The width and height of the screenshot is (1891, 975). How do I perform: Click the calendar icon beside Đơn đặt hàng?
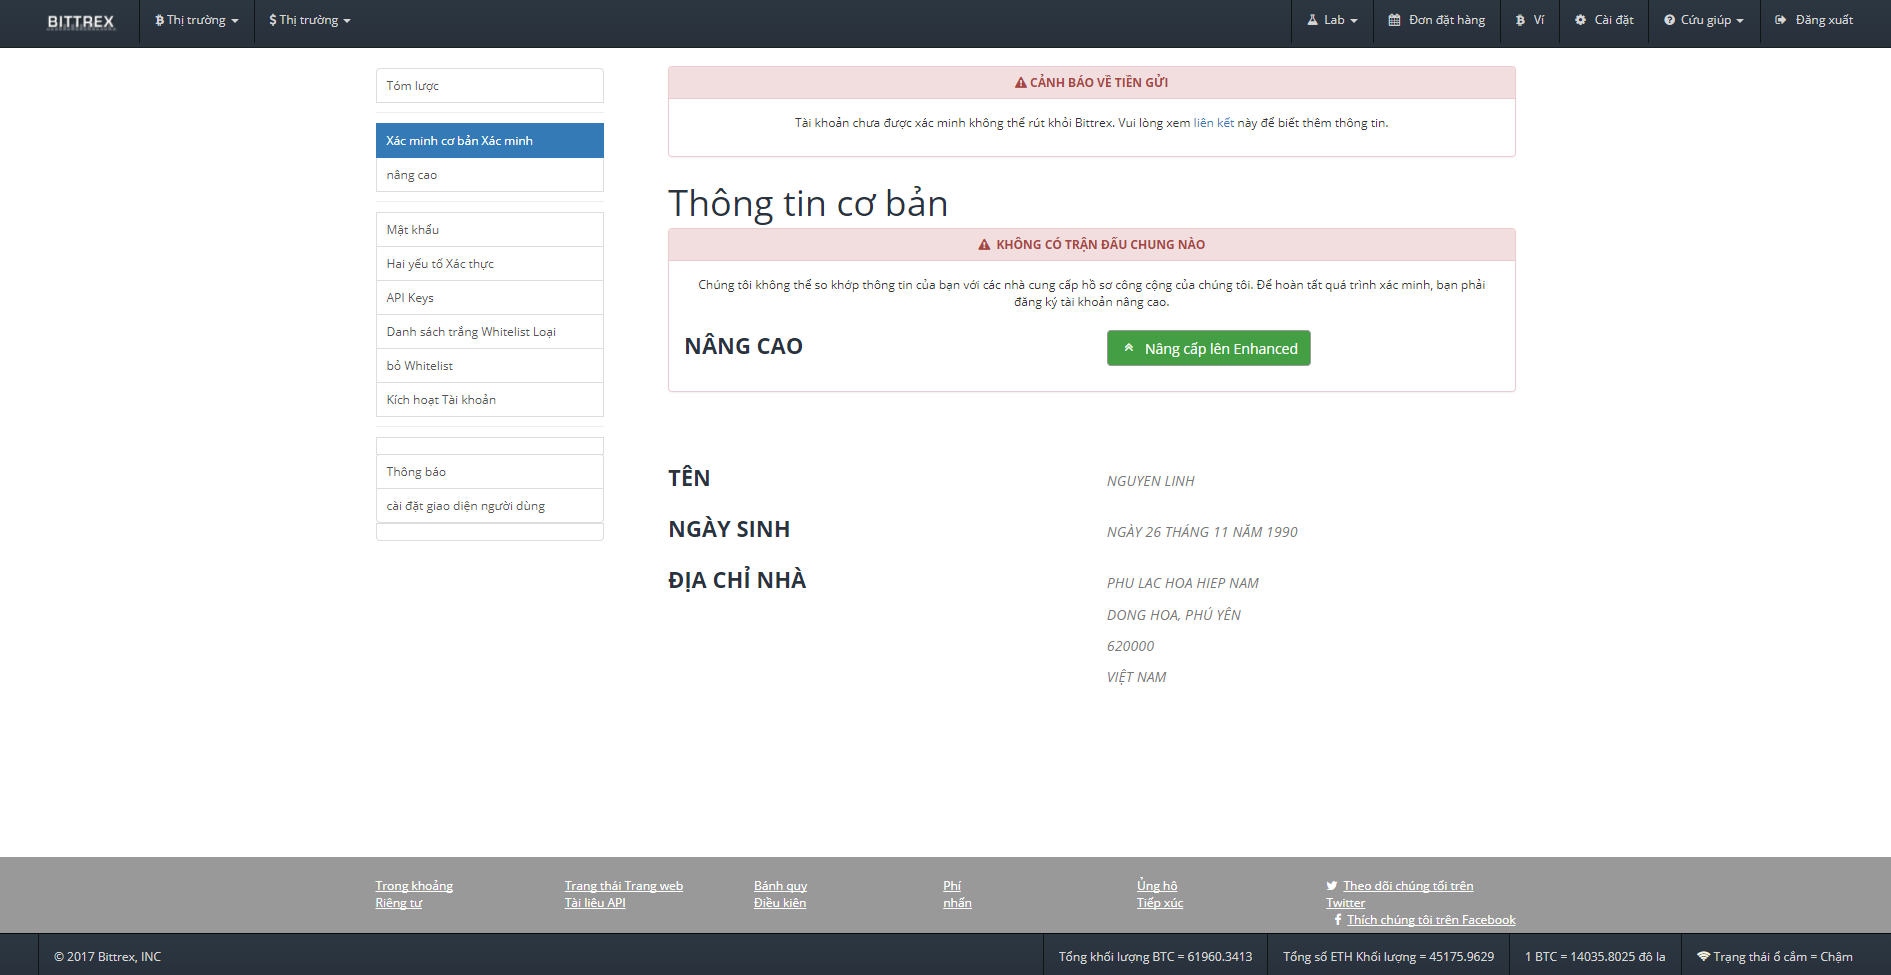point(1394,20)
